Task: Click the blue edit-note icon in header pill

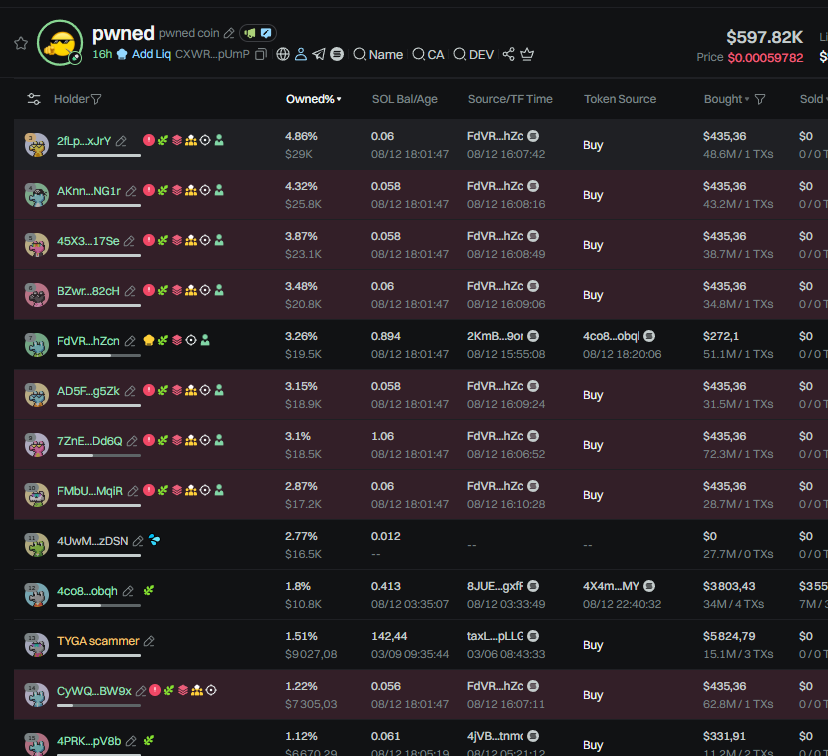Action: pyautogui.click(x=266, y=33)
